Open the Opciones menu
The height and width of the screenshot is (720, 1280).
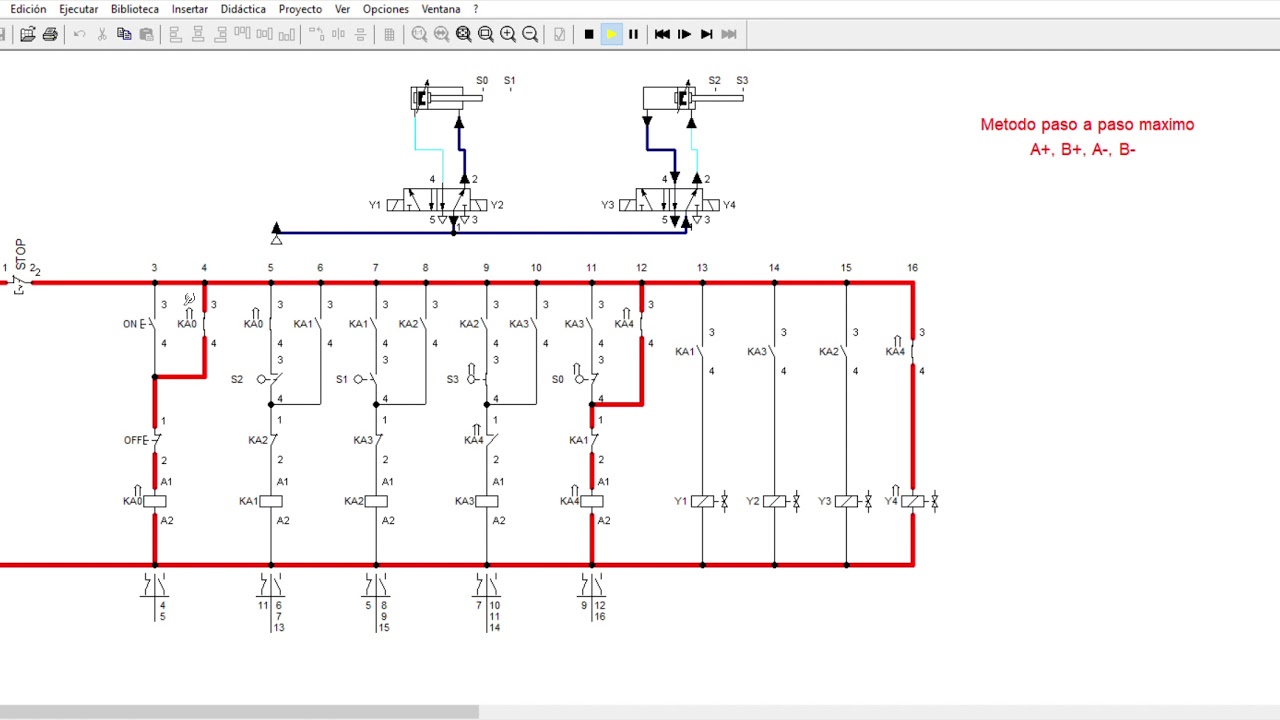click(386, 9)
